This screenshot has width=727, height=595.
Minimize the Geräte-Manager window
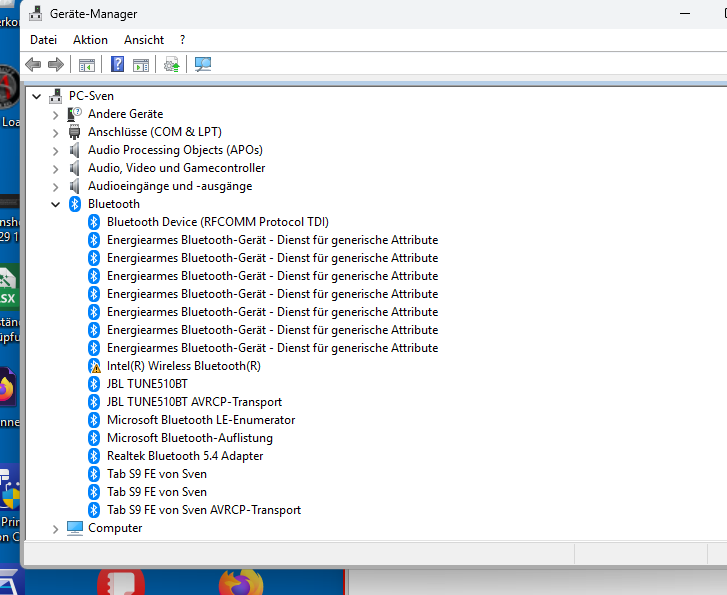point(685,14)
